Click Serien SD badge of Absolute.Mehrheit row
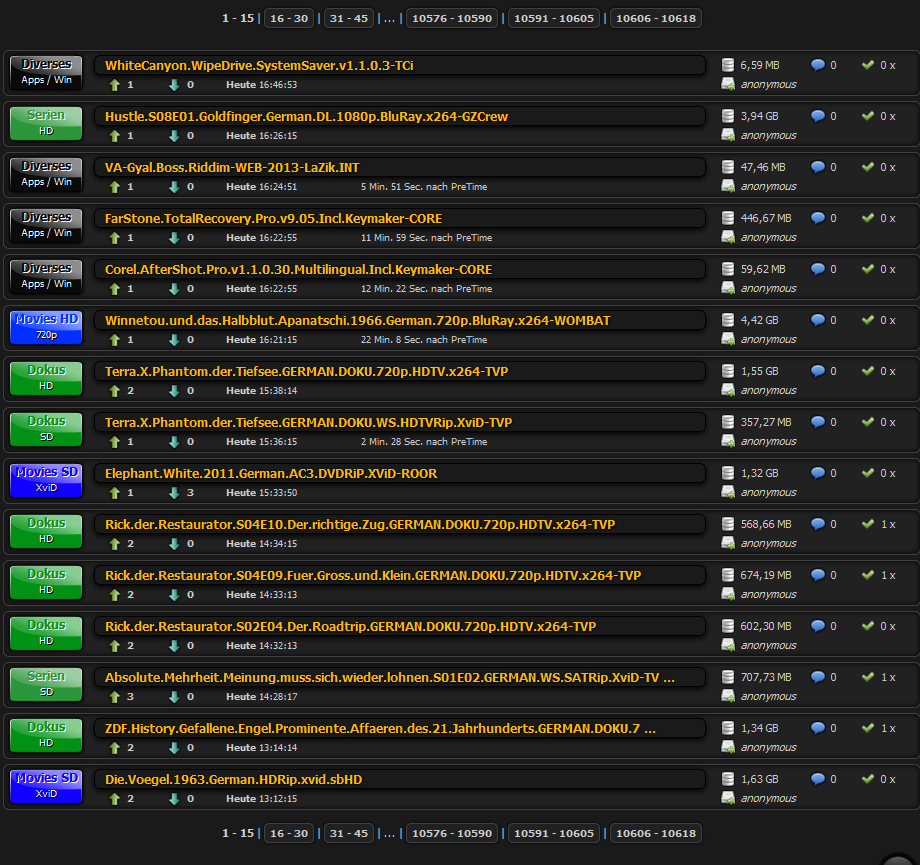 tap(46, 684)
